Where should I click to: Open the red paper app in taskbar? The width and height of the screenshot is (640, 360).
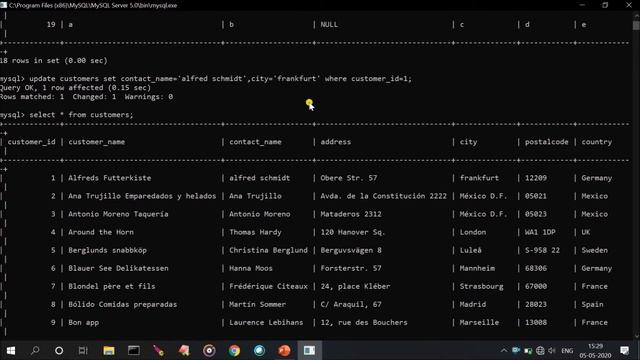pos(184,350)
